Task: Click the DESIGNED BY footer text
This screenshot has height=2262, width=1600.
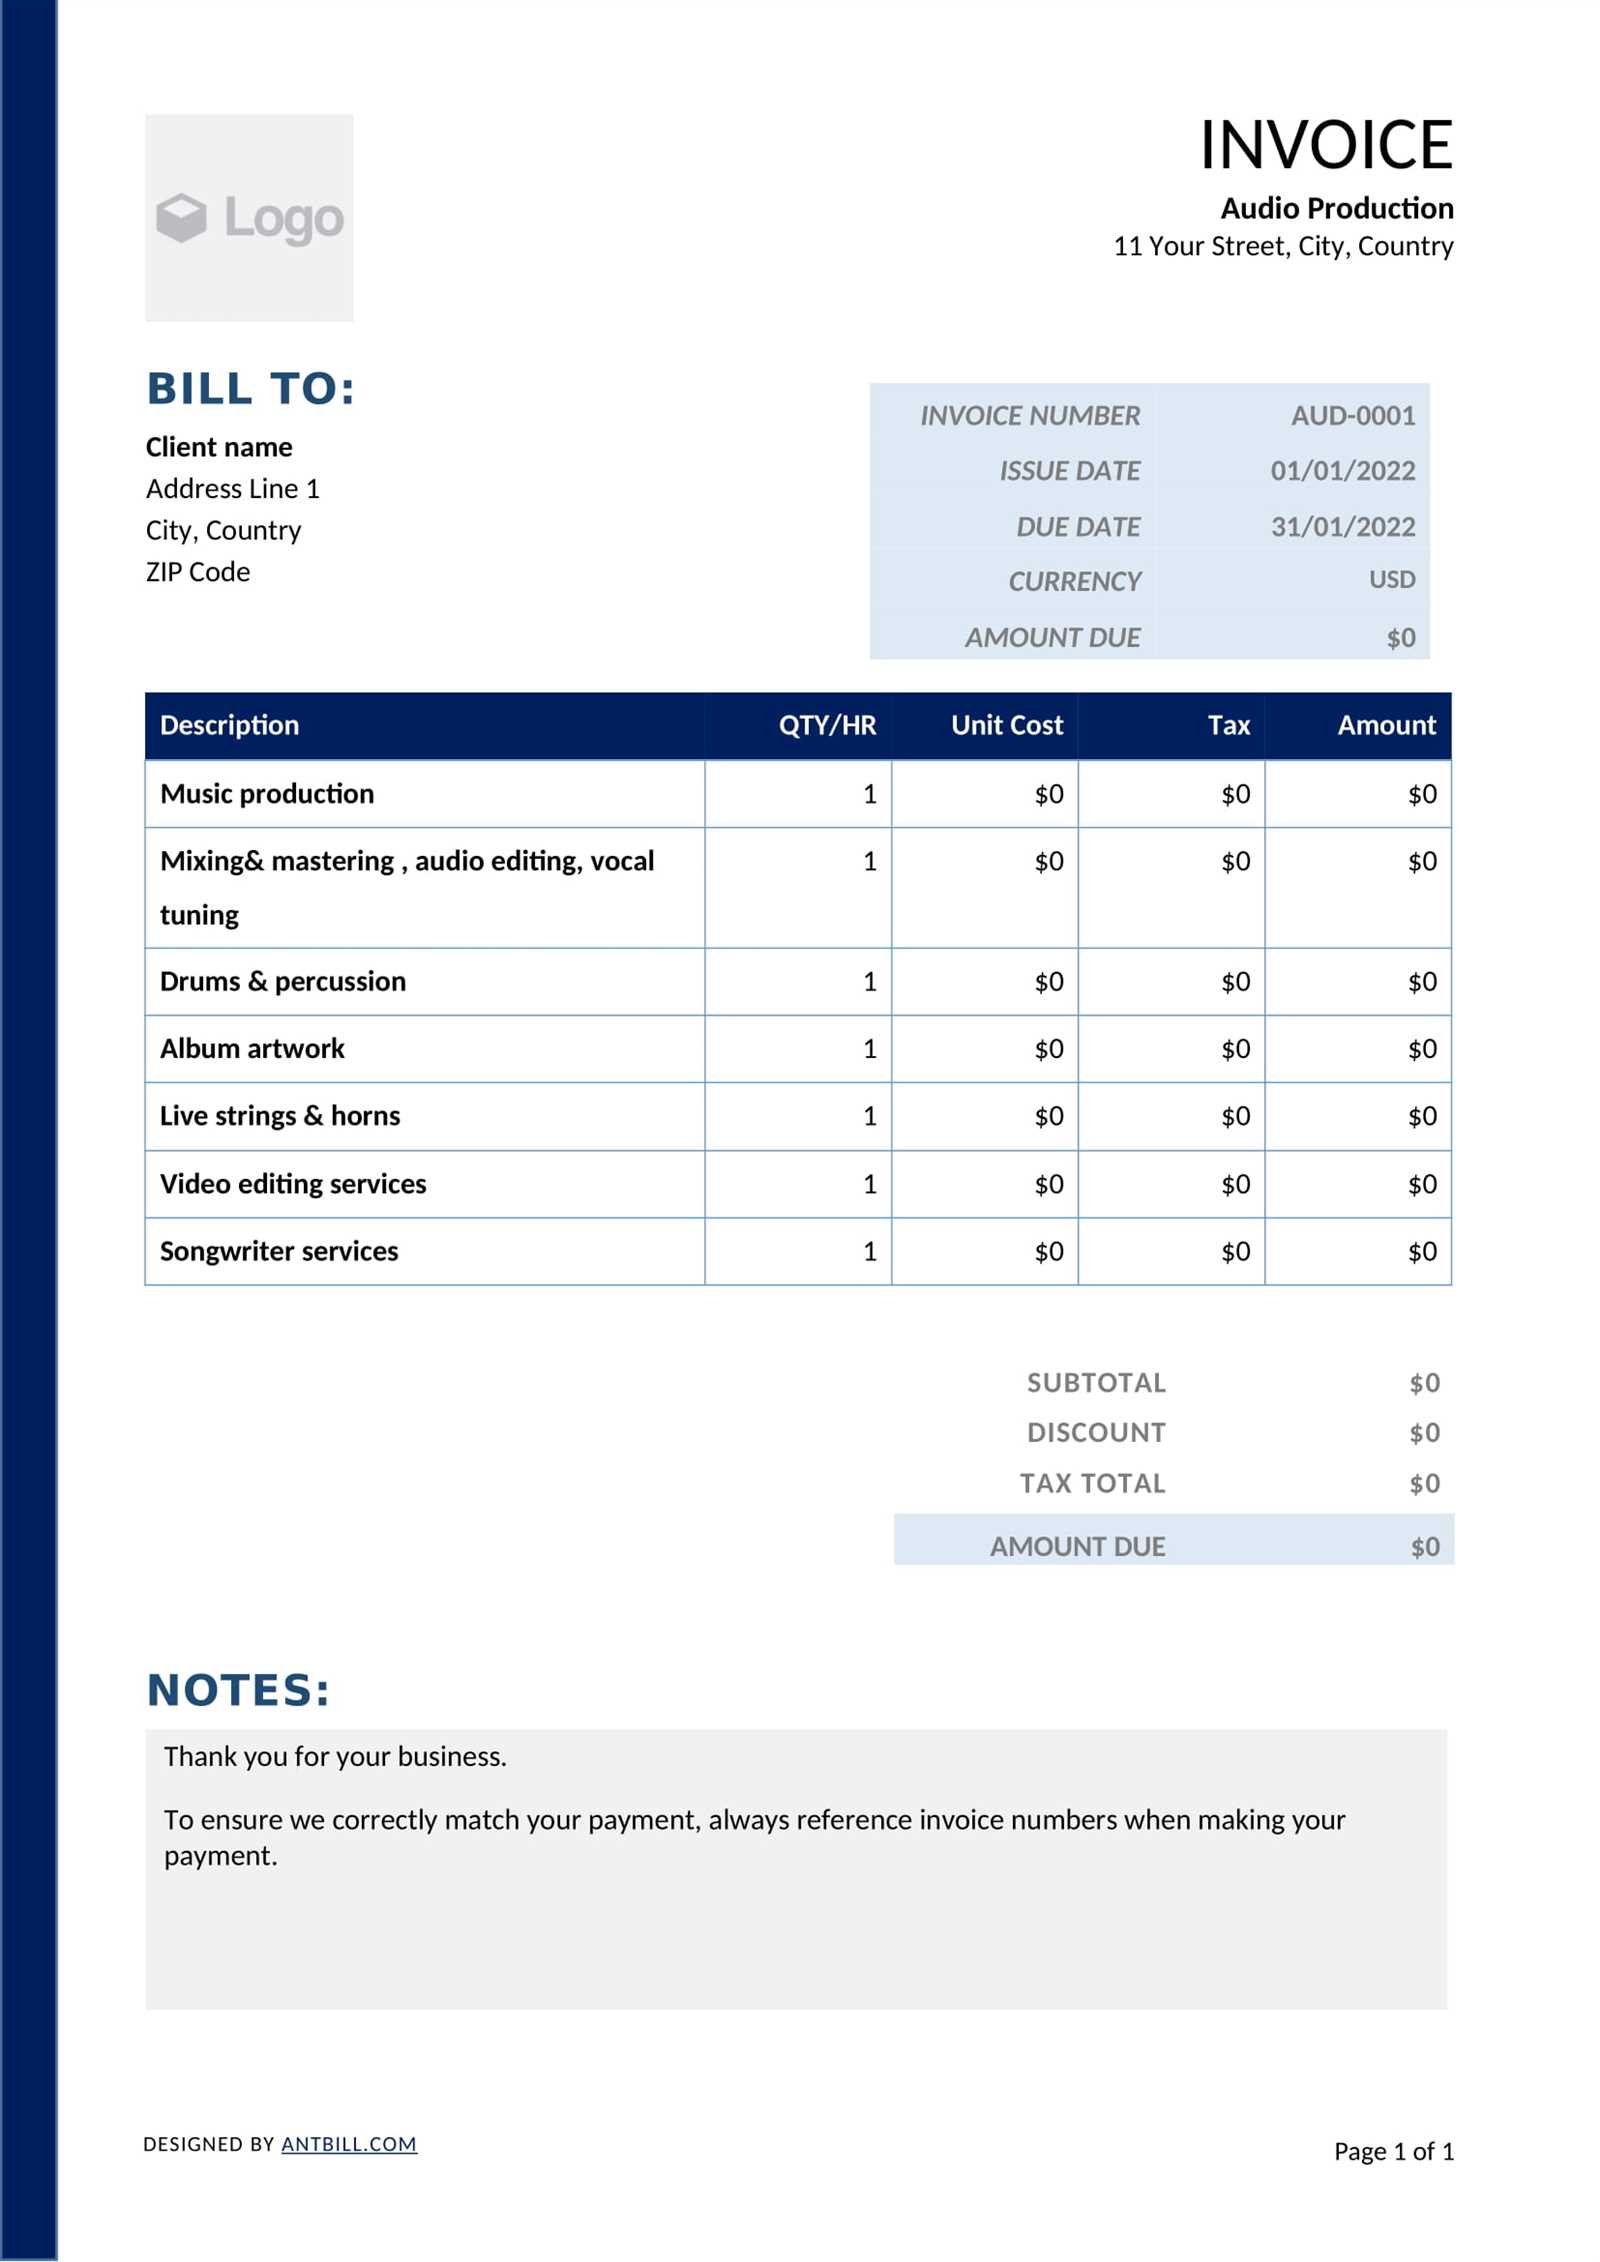Action: coord(209,2144)
